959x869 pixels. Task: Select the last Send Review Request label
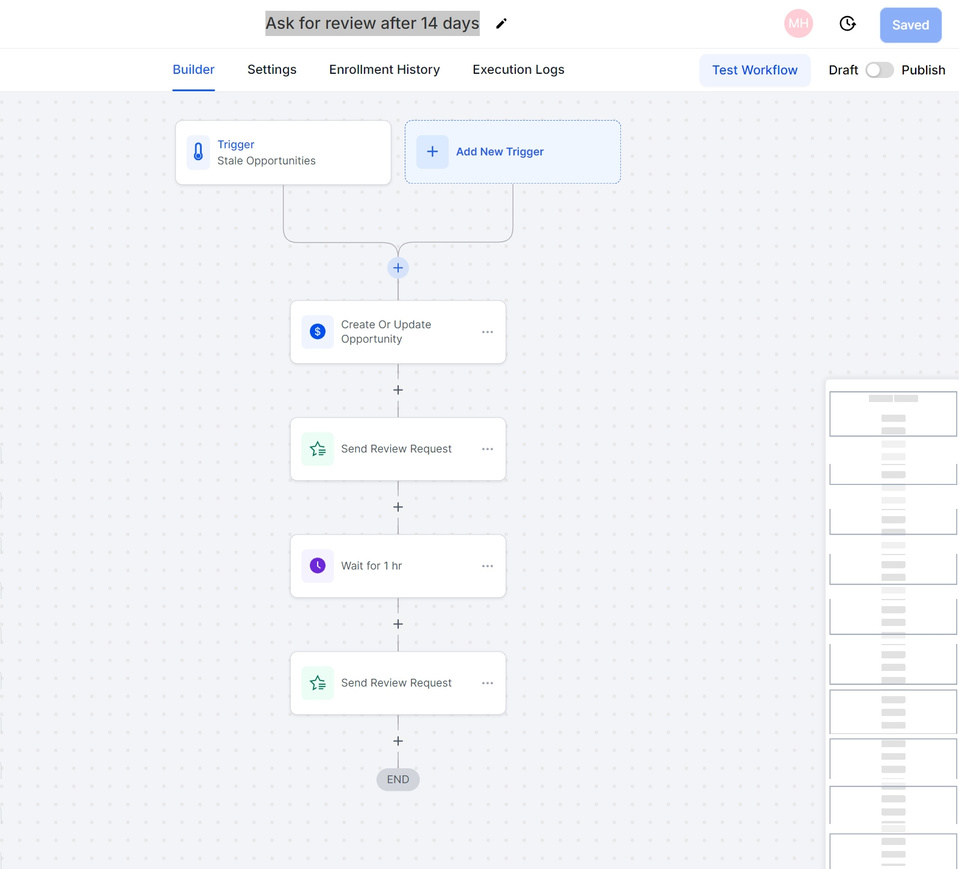click(x=396, y=682)
